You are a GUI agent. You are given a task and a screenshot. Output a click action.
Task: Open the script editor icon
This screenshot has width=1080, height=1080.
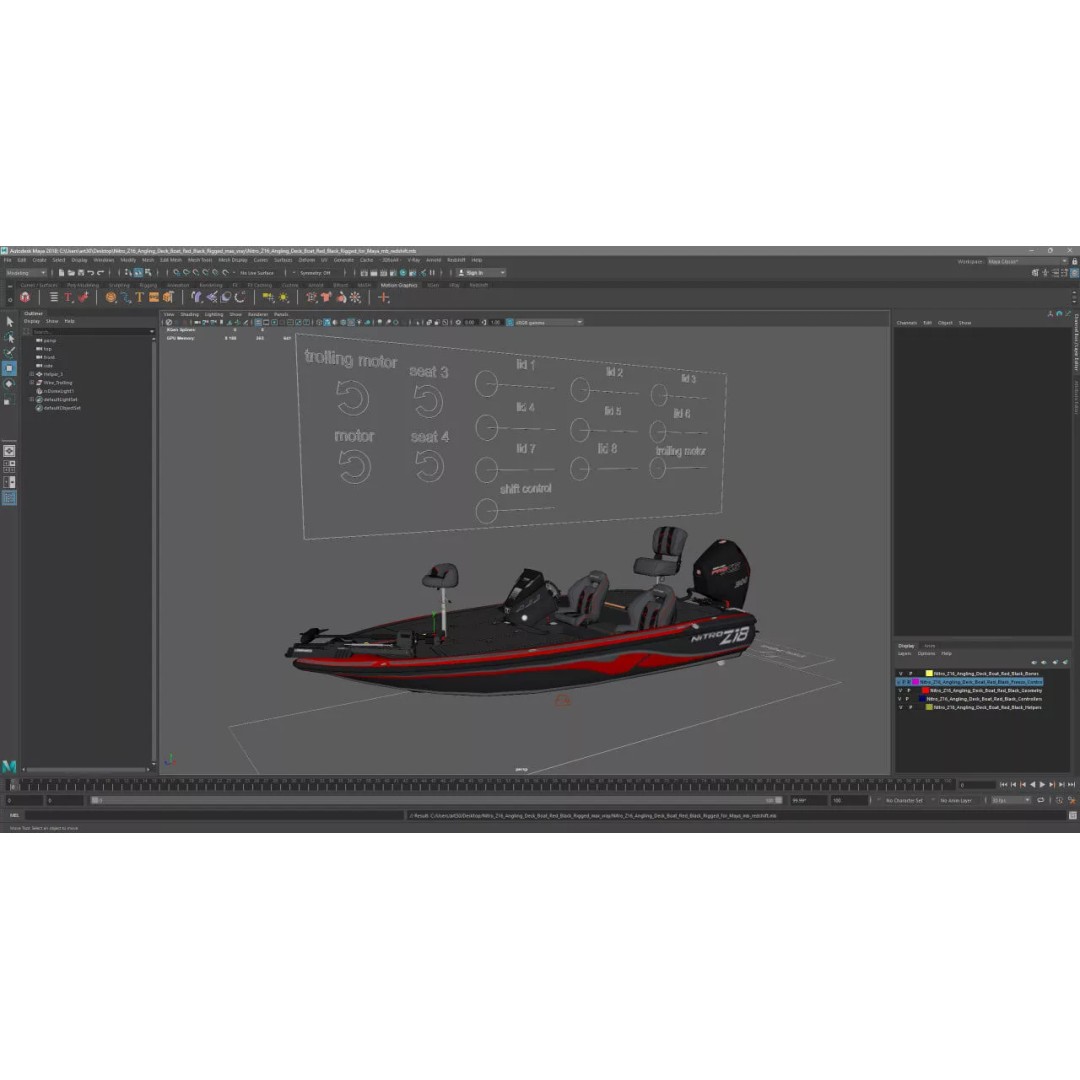pyautogui.click(x=1072, y=816)
